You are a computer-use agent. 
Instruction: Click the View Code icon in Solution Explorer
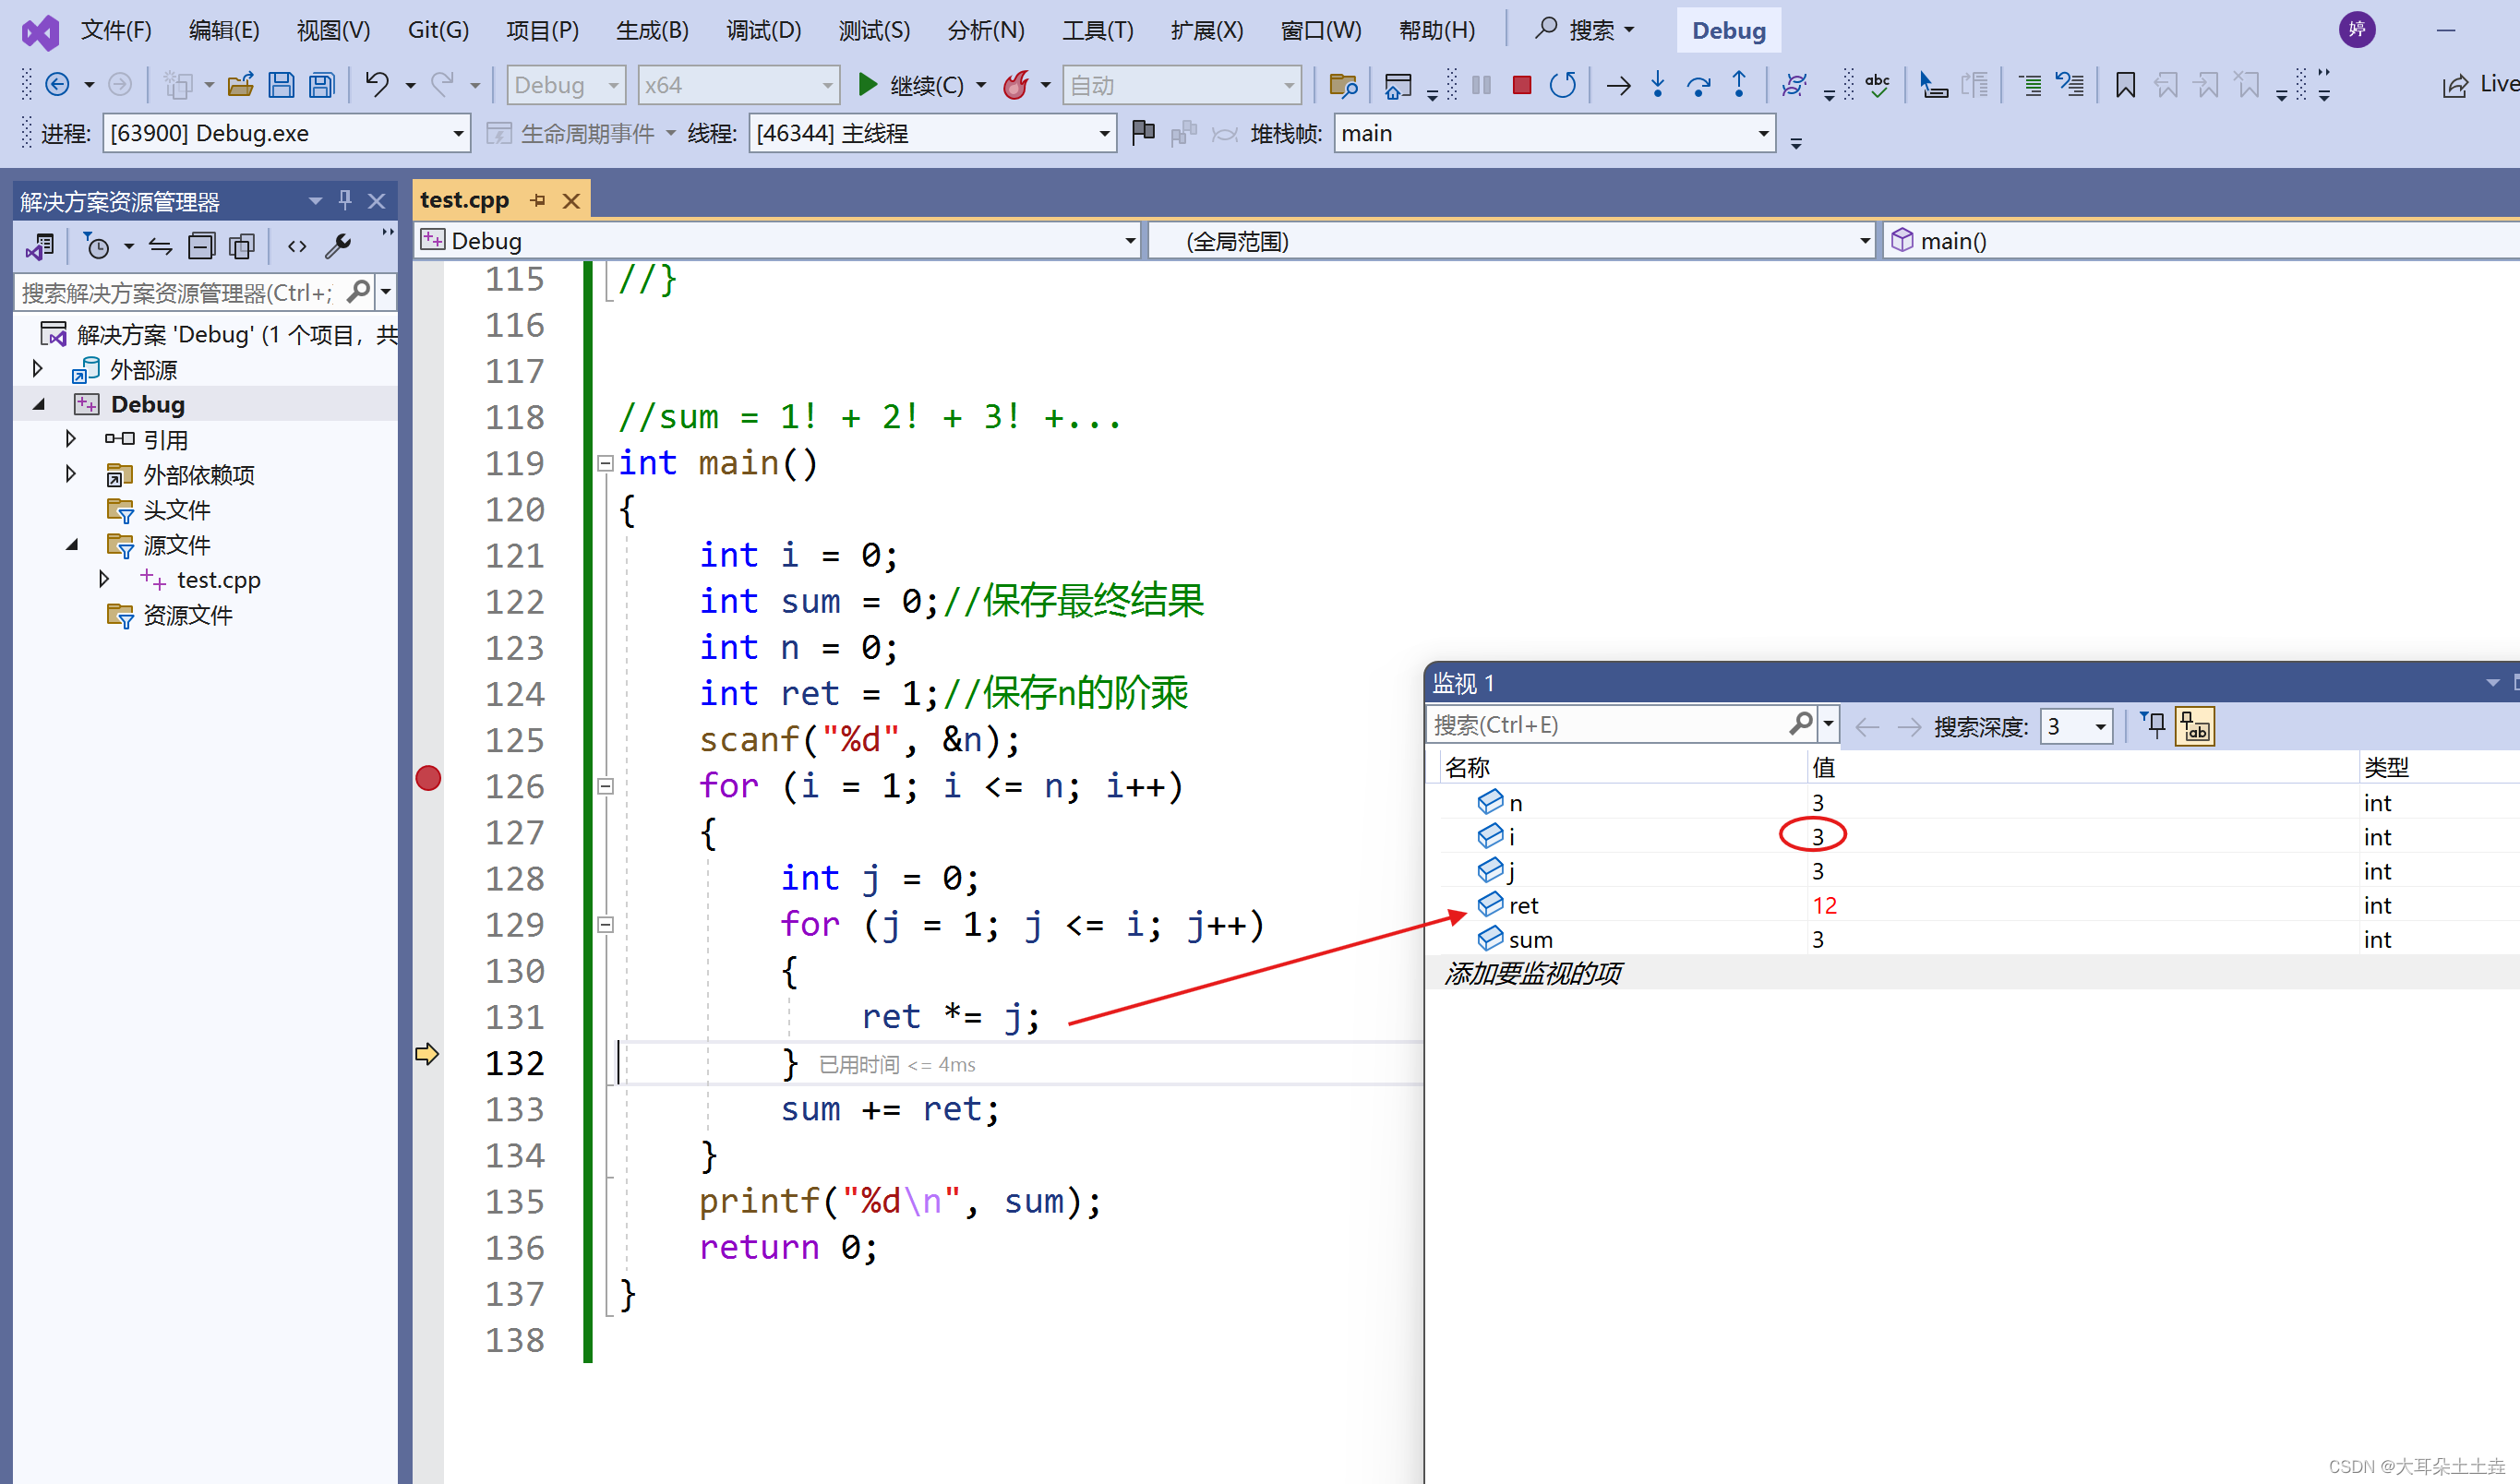[x=297, y=246]
